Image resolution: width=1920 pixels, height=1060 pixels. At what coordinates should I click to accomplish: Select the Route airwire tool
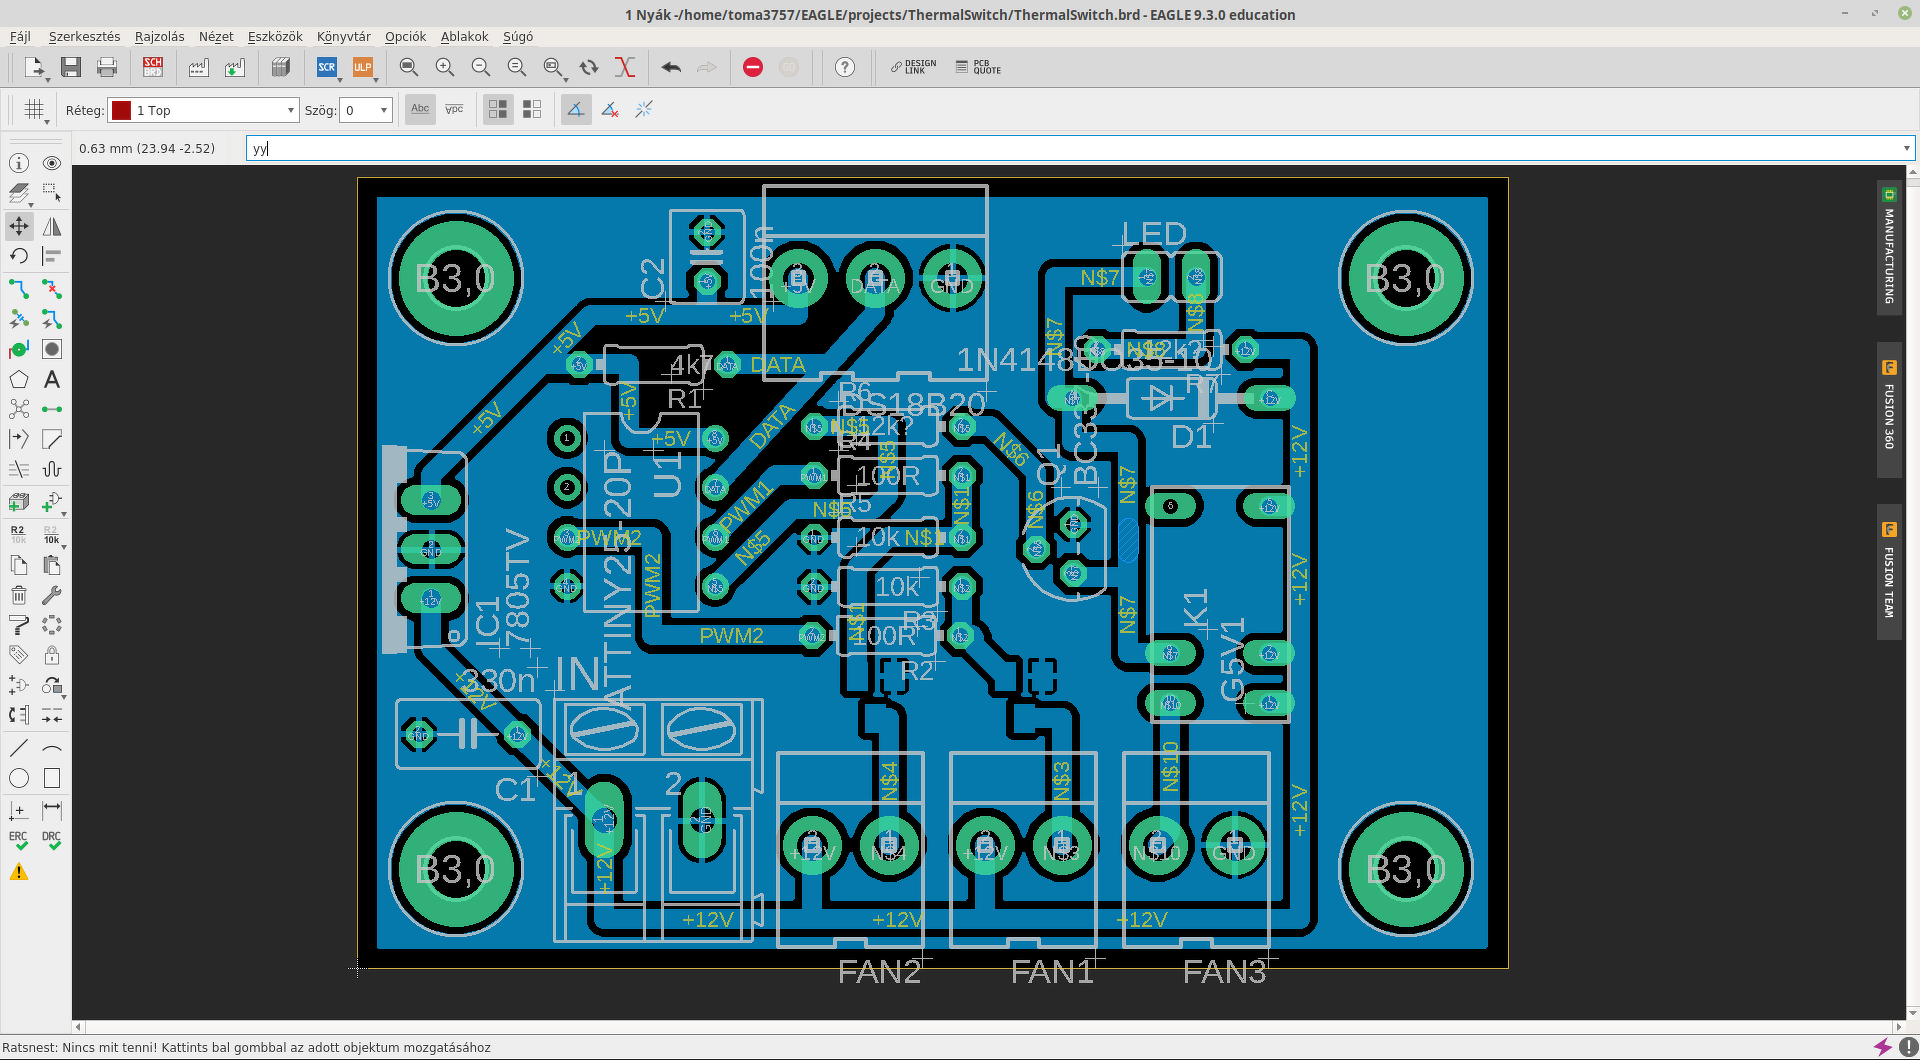click(19, 289)
